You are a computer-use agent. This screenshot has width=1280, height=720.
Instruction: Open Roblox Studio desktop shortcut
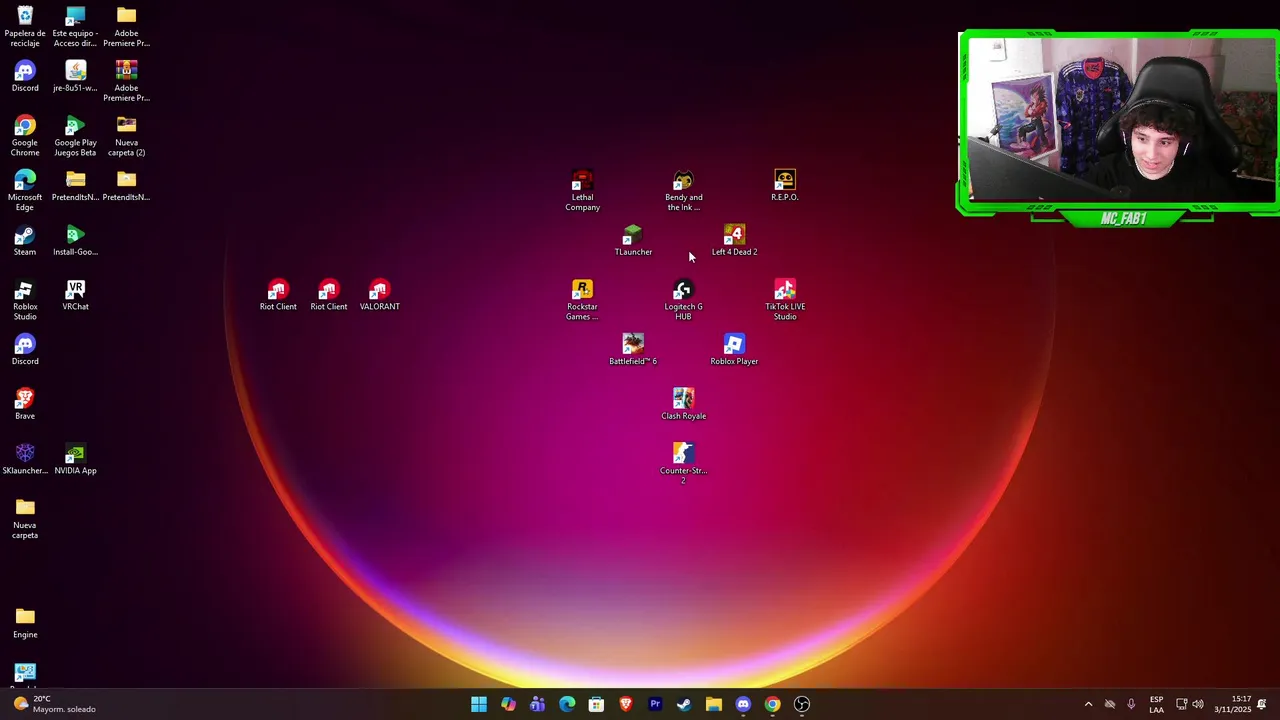click(25, 300)
